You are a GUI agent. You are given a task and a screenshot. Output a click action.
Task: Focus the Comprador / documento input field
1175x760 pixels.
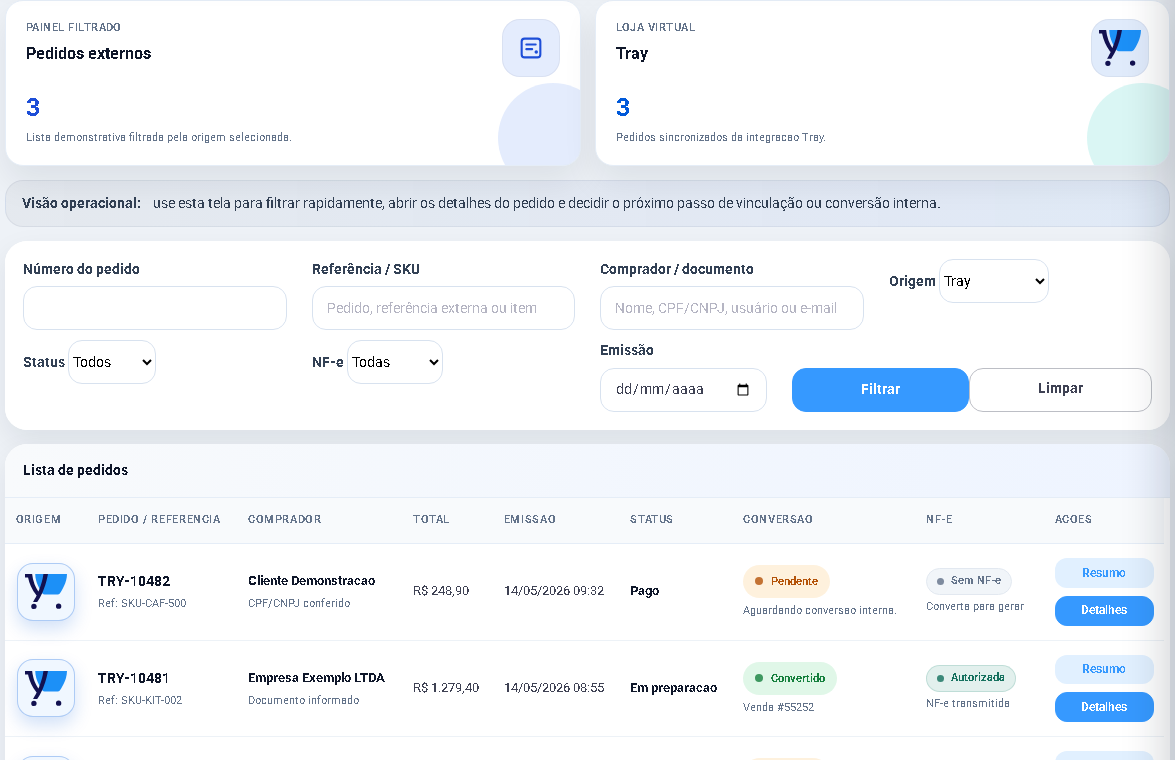[x=732, y=308]
